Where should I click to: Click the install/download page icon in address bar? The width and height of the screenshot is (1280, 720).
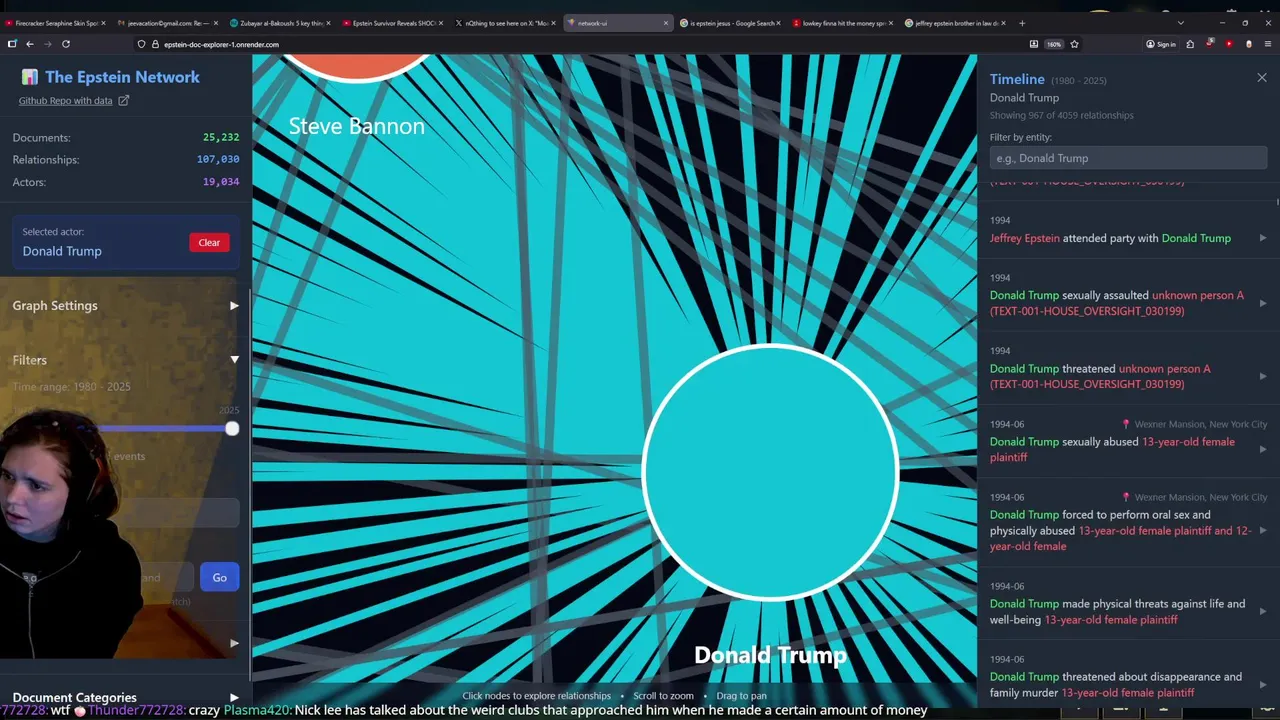(1034, 44)
